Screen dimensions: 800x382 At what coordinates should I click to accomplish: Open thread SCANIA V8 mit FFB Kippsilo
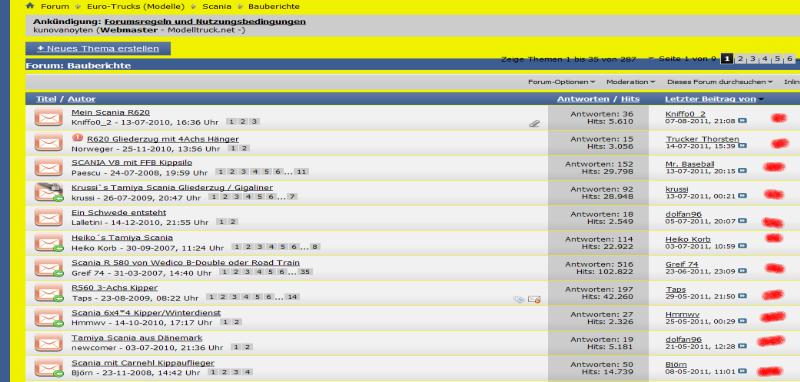point(132,162)
